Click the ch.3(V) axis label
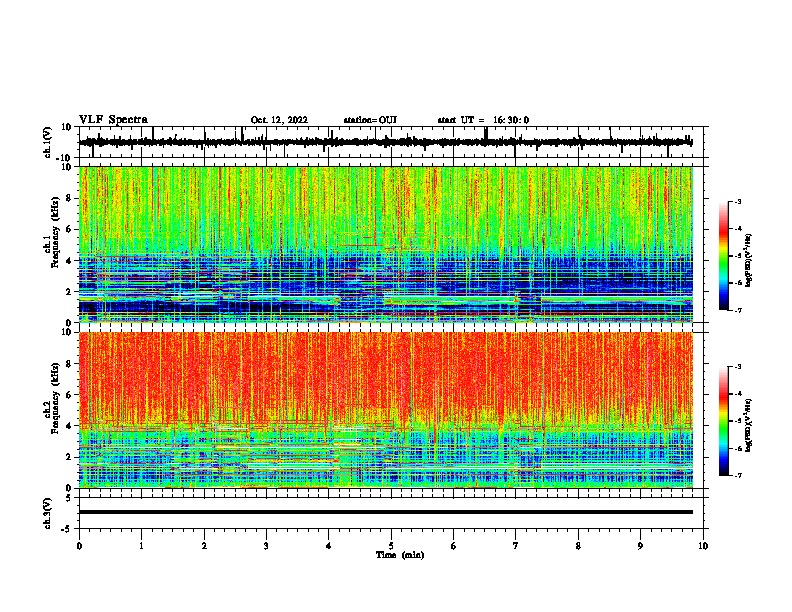792x612 pixels. coord(48,513)
